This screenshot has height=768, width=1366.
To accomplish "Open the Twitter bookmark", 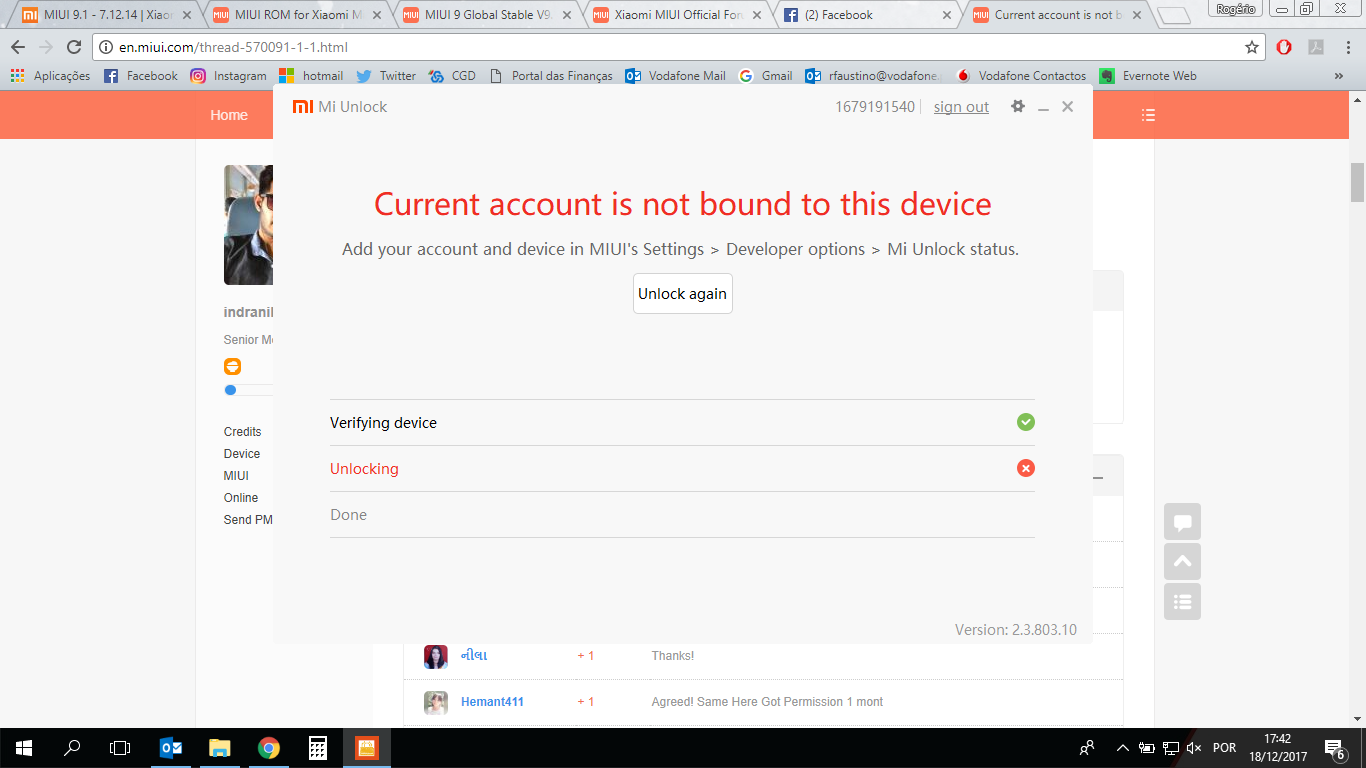I will coord(386,76).
